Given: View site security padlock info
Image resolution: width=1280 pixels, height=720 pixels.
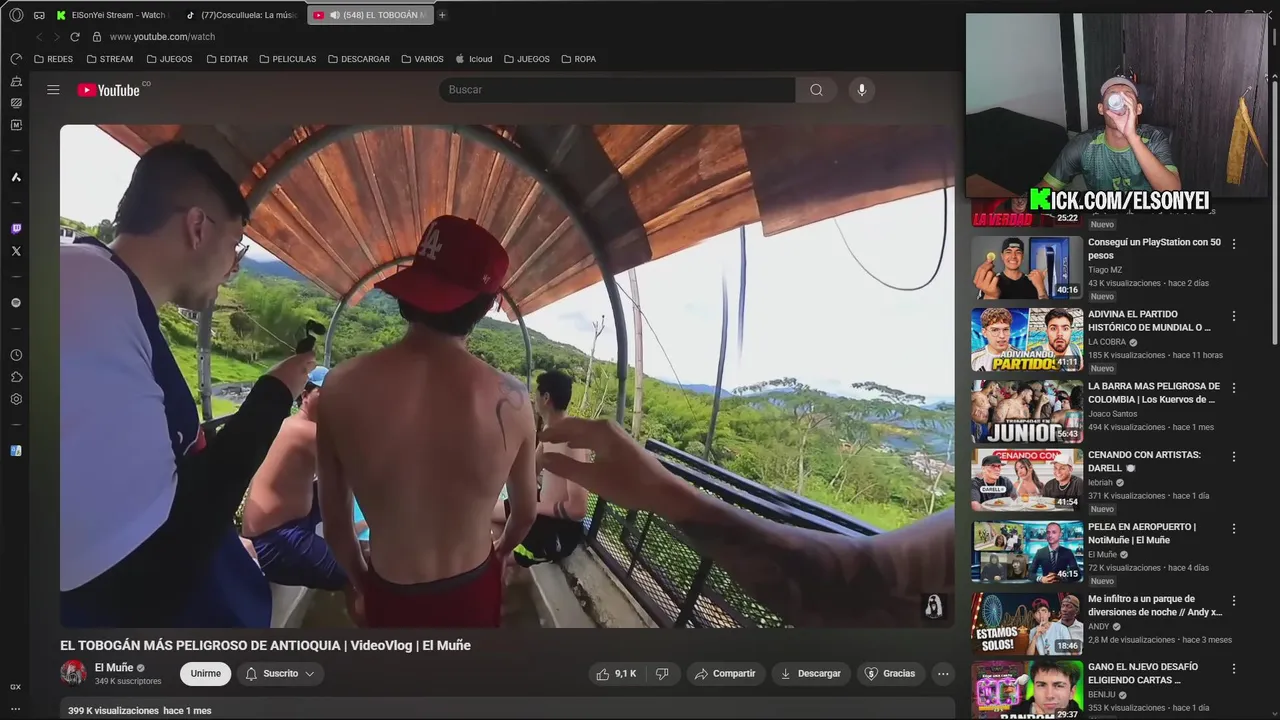Looking at the screenshot, I should 97,37.
